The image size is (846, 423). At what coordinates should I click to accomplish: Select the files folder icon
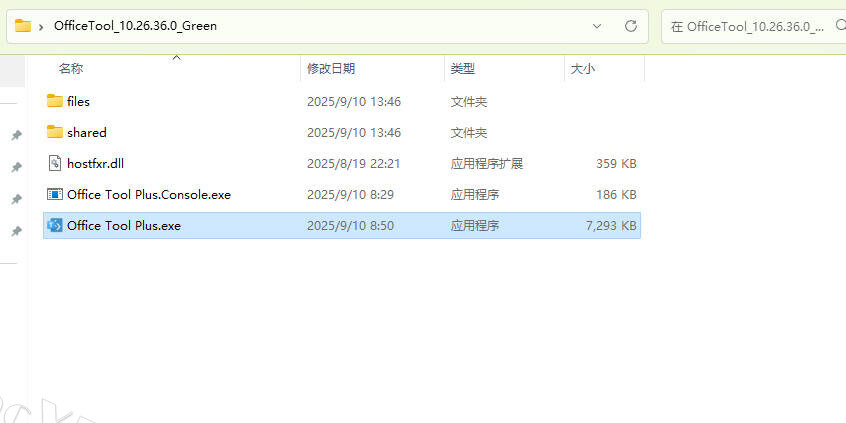coord(54,101)
